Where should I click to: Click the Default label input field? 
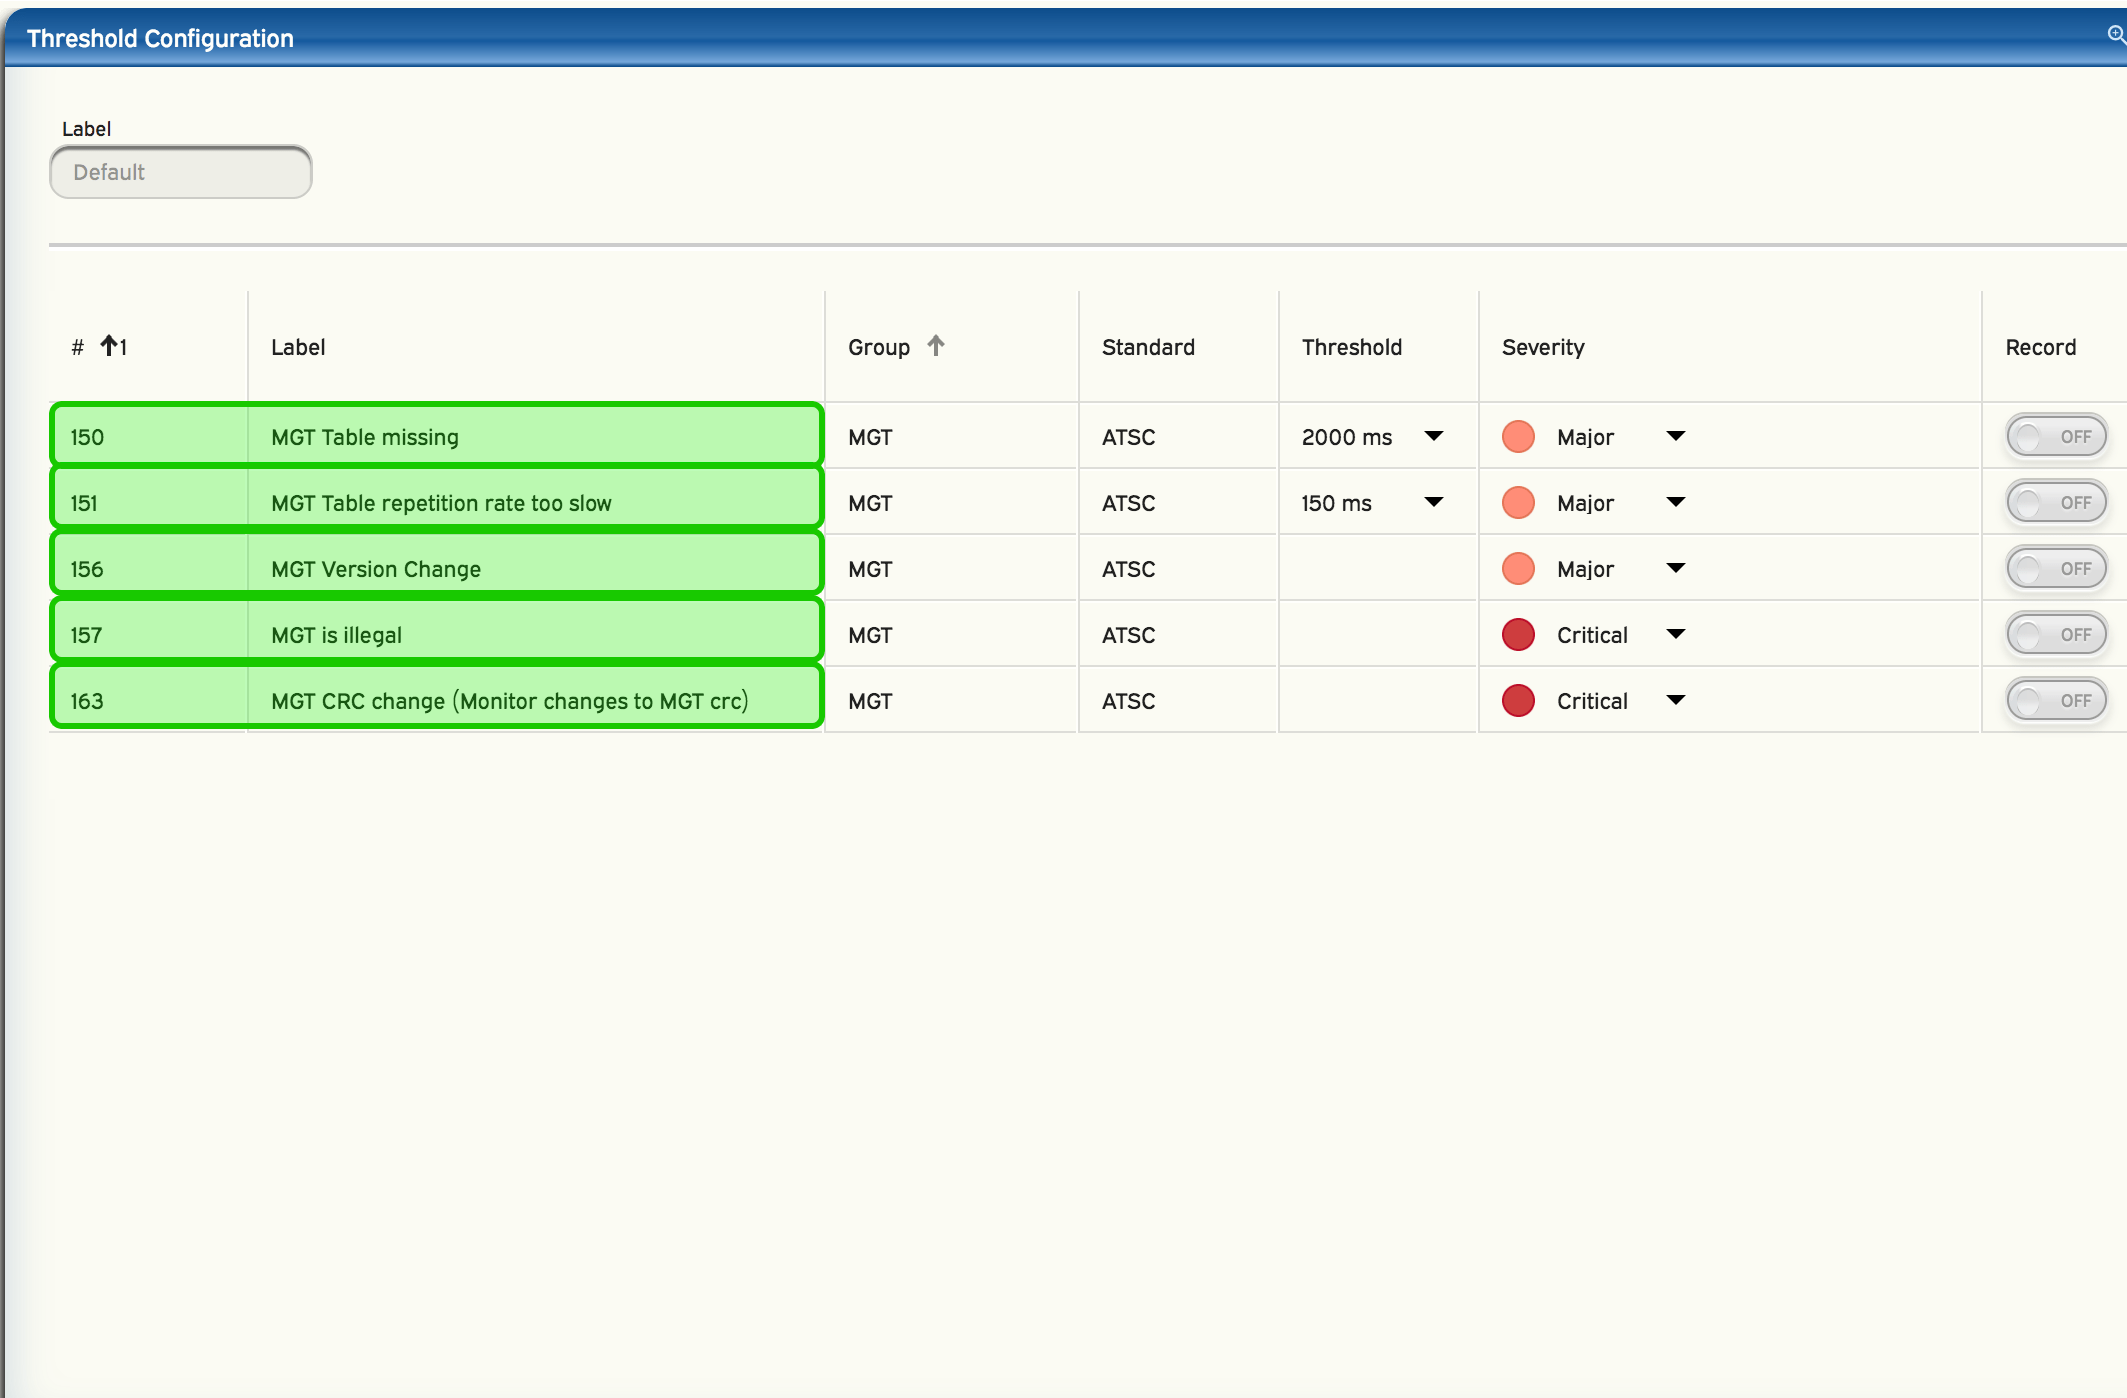pos(181,172)
